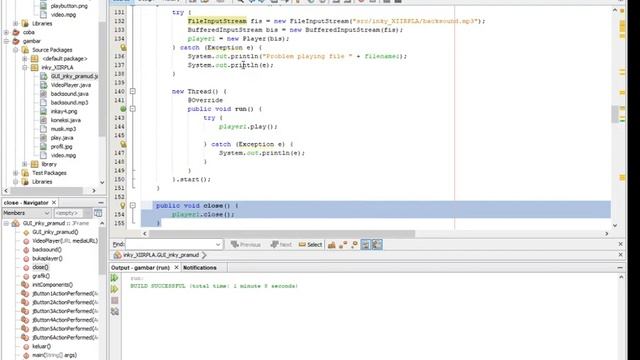Click the Next button in Find bar
Screen dimensions: 640x360
(281, 245)
